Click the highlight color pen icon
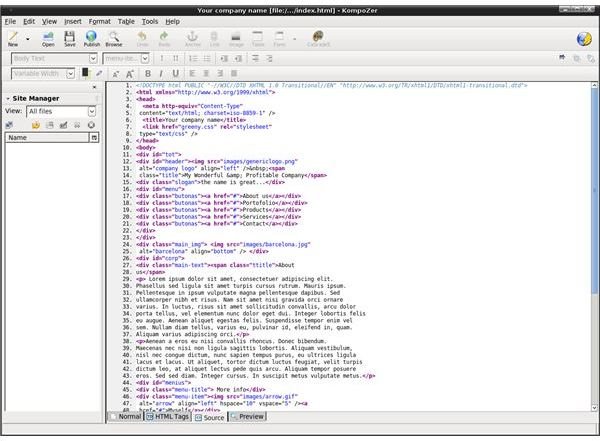The width and height of the screenshot is (600, 441). point(99,73)
